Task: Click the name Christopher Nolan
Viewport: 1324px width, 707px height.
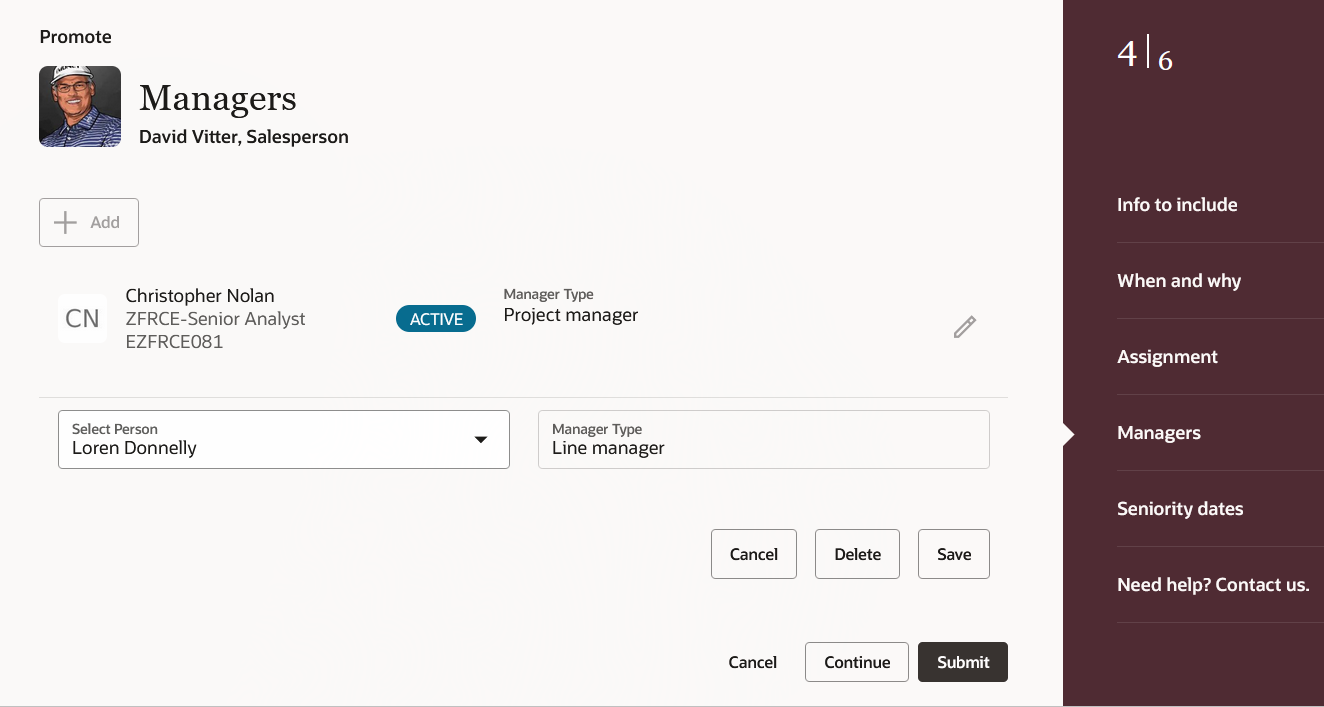Action: tap(200, 296)
